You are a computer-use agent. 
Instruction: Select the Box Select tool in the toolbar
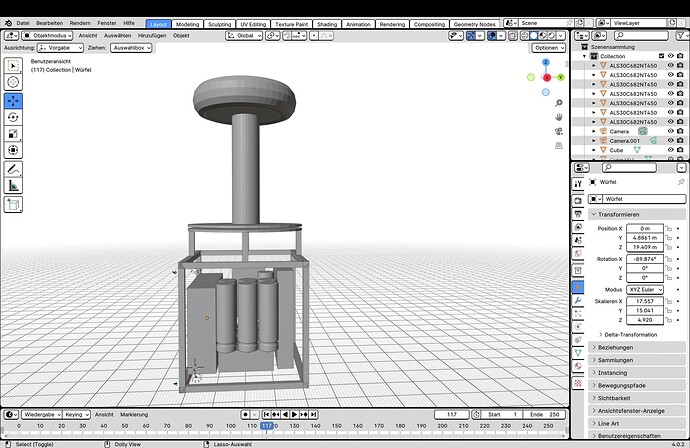(13, 66)
